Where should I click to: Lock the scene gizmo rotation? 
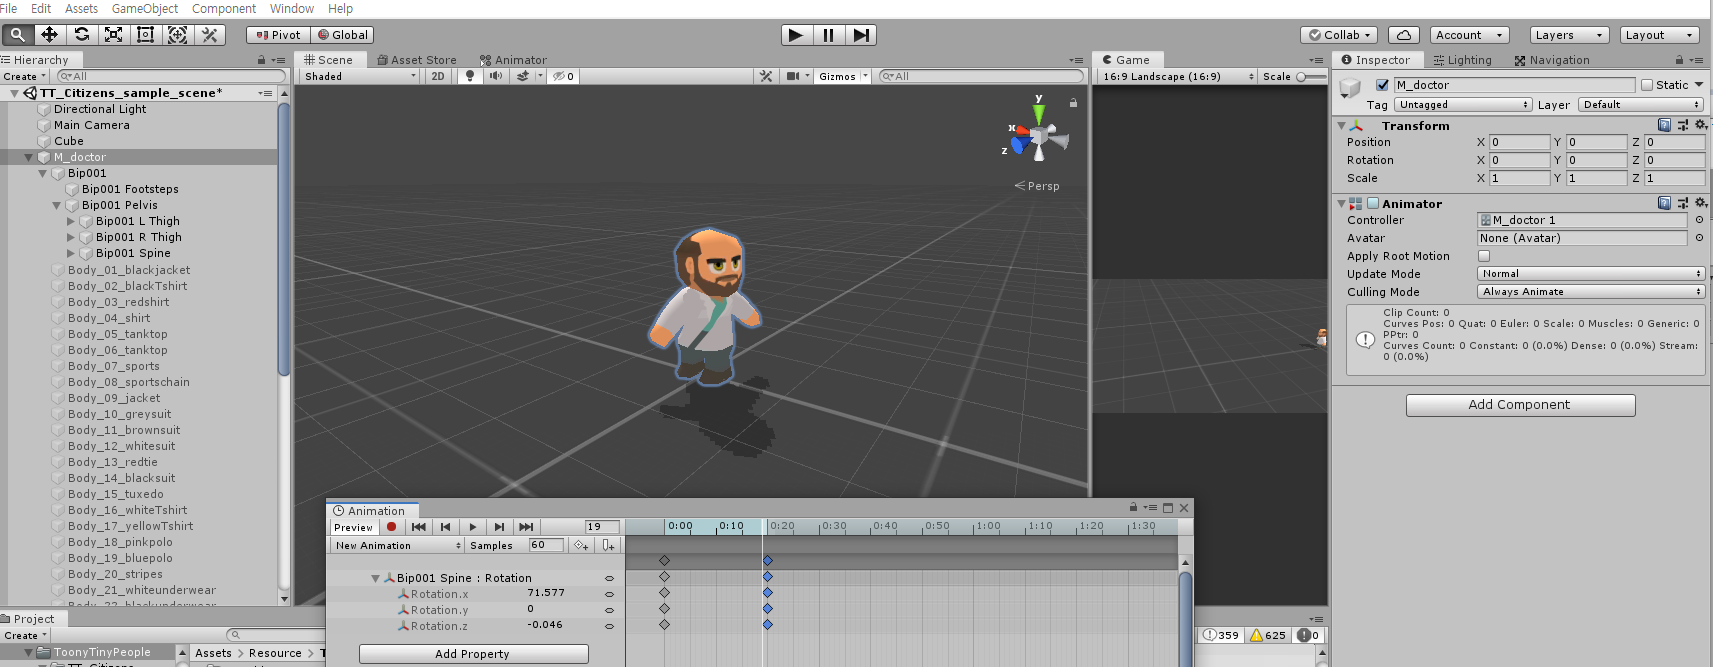[x=1073, y=103]
